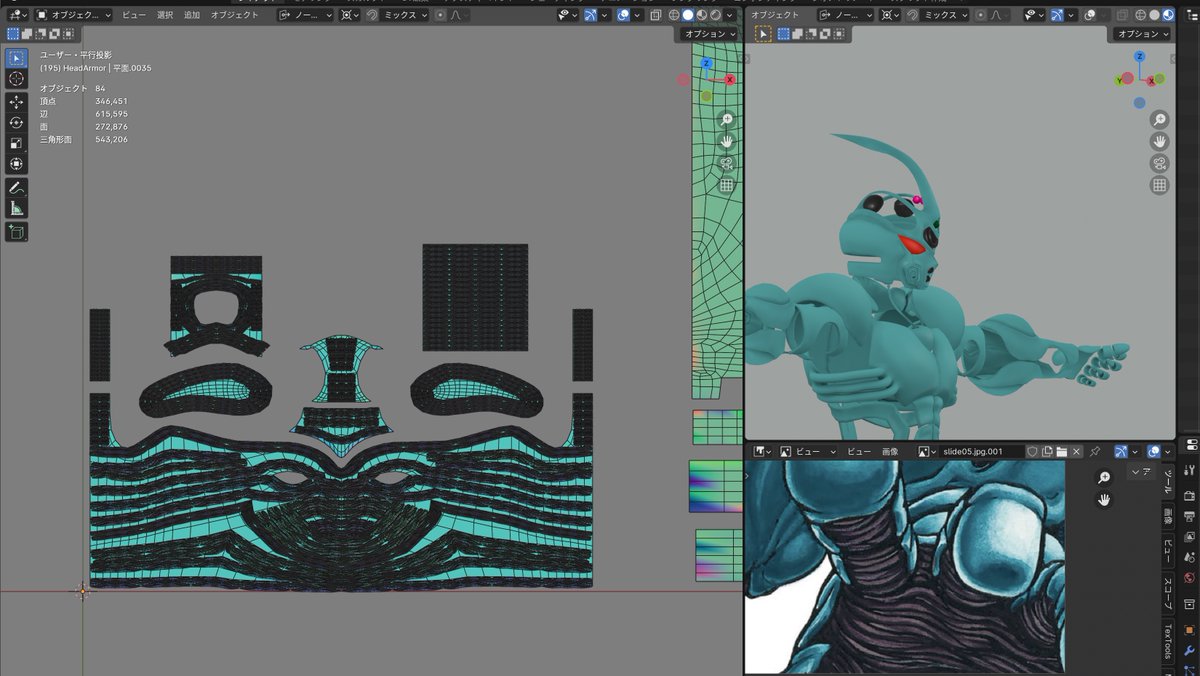The image size is (1200, 676).
Task: Choose the Scale tool in left toolbar
Action: coord(17,143)
